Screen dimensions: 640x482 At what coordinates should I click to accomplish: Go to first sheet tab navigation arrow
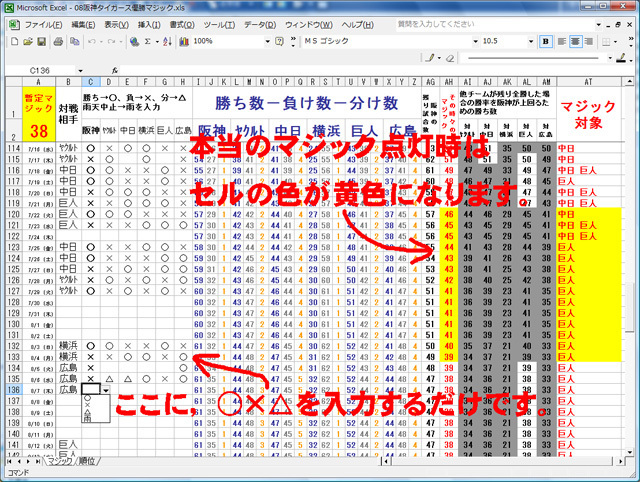click(9, 462)
